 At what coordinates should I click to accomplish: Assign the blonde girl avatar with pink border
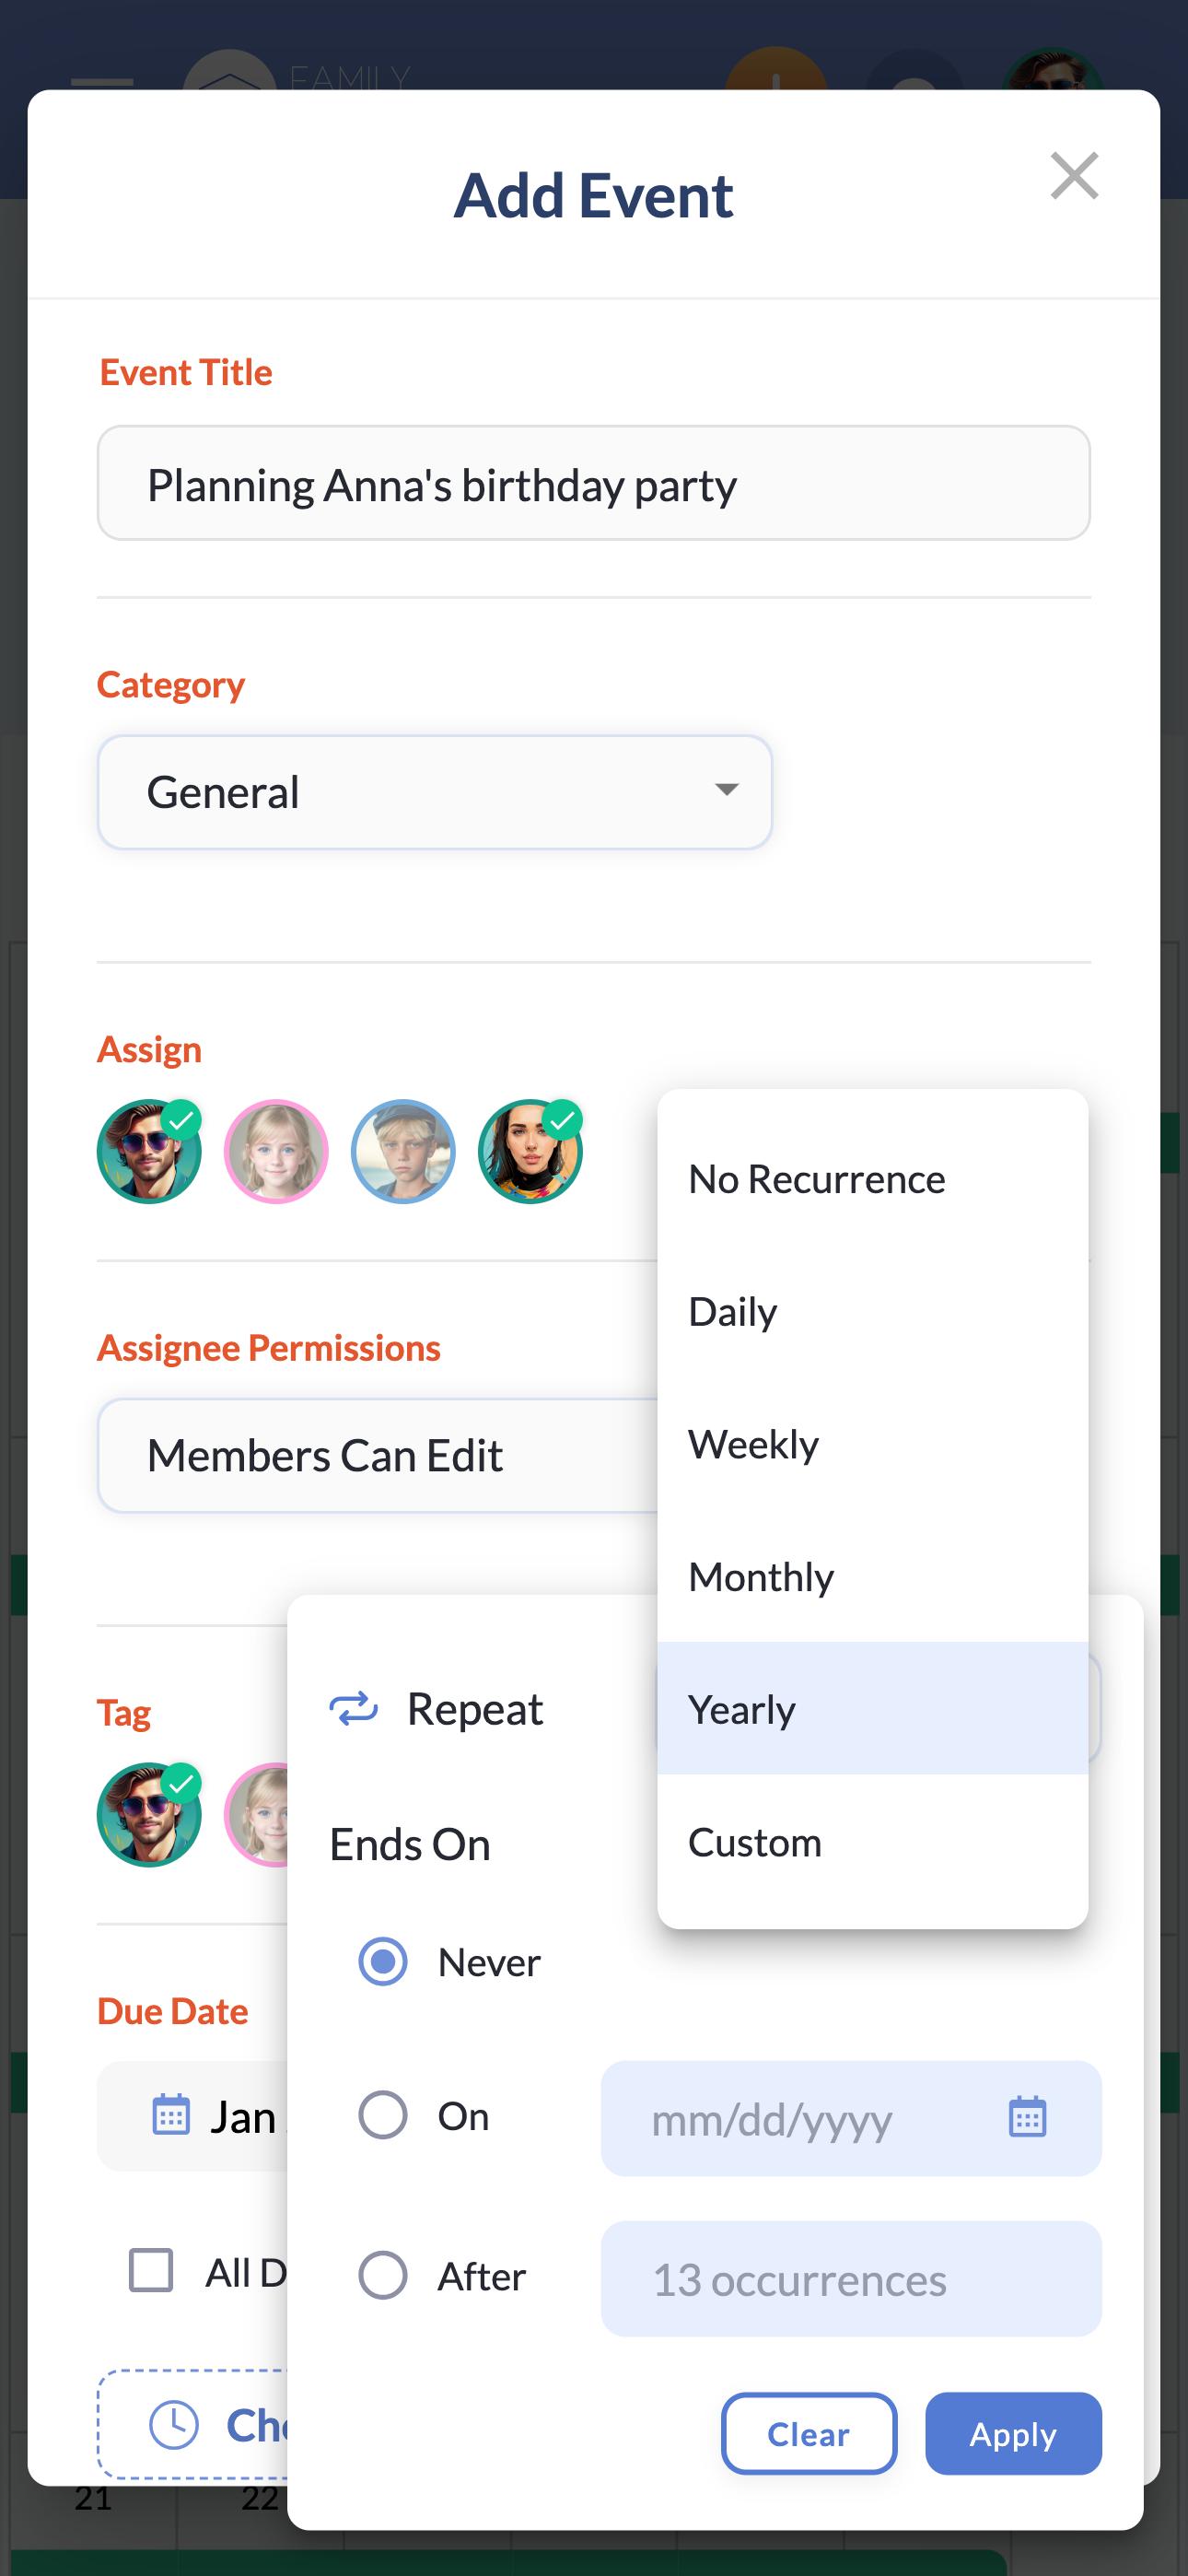[x=276, y=1151]
